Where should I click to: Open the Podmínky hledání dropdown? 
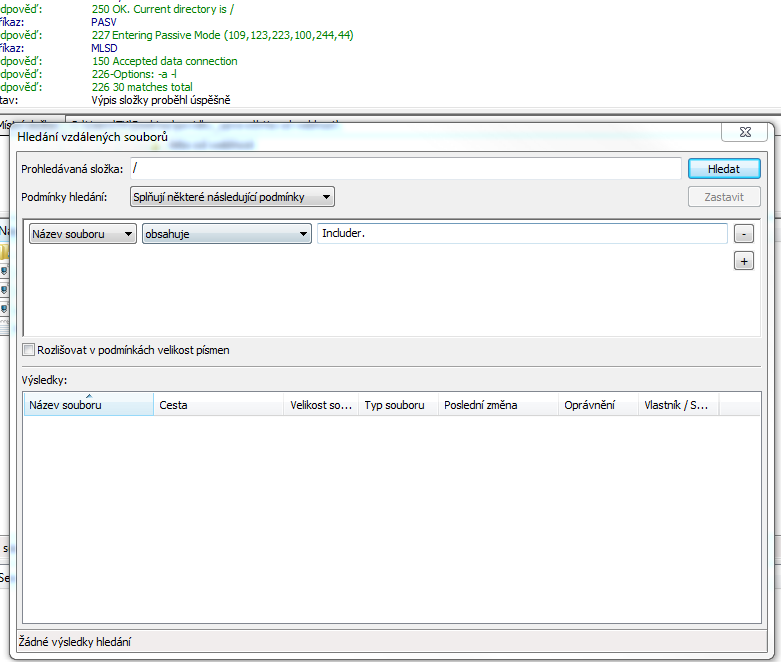click(x=232, y=197)
